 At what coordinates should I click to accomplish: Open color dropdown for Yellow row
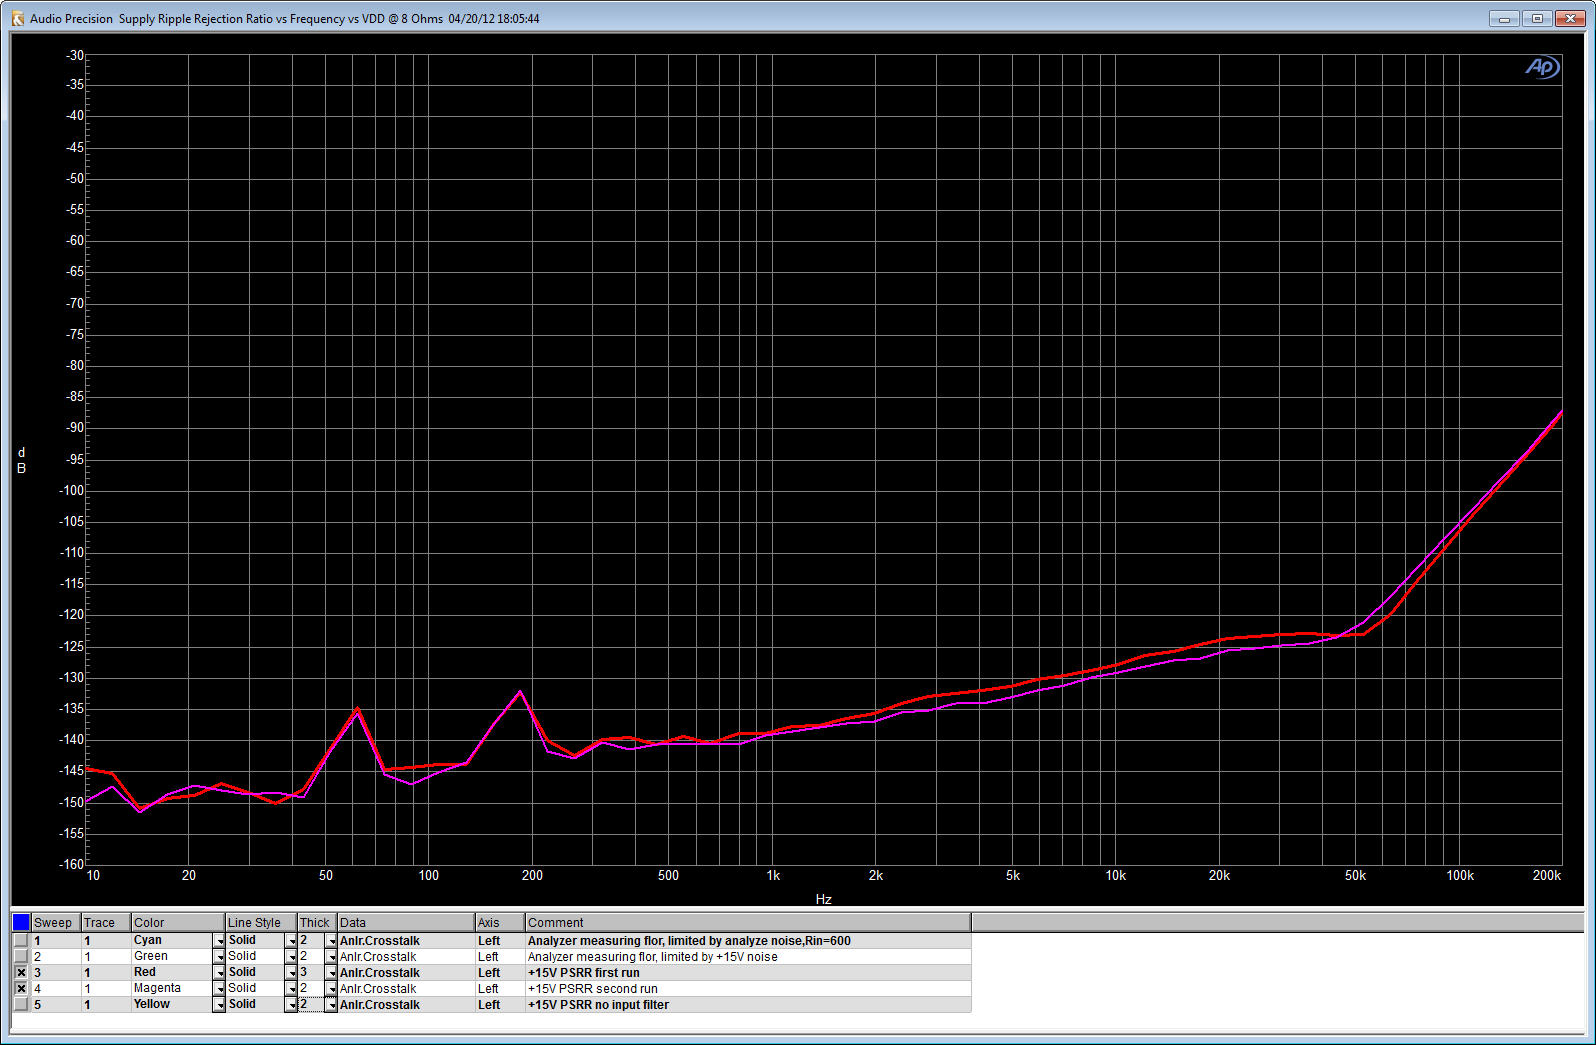[x=219, y=1005]
